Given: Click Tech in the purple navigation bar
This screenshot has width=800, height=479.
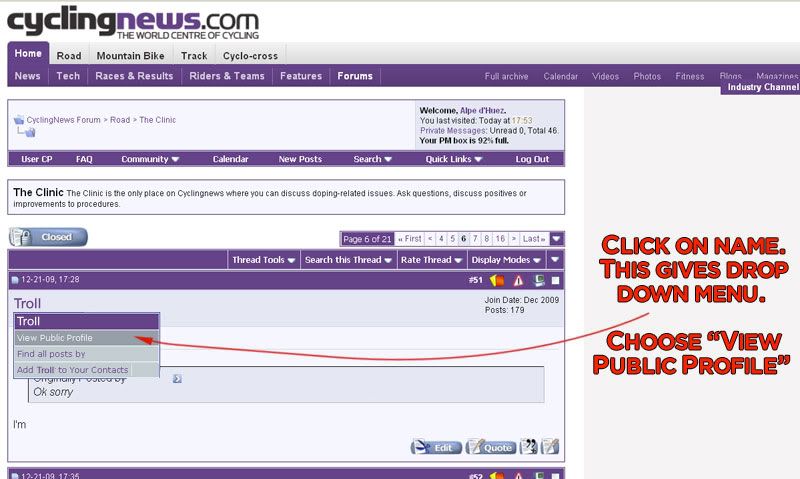Looking at the screenshot, I should tap(68, 75).
